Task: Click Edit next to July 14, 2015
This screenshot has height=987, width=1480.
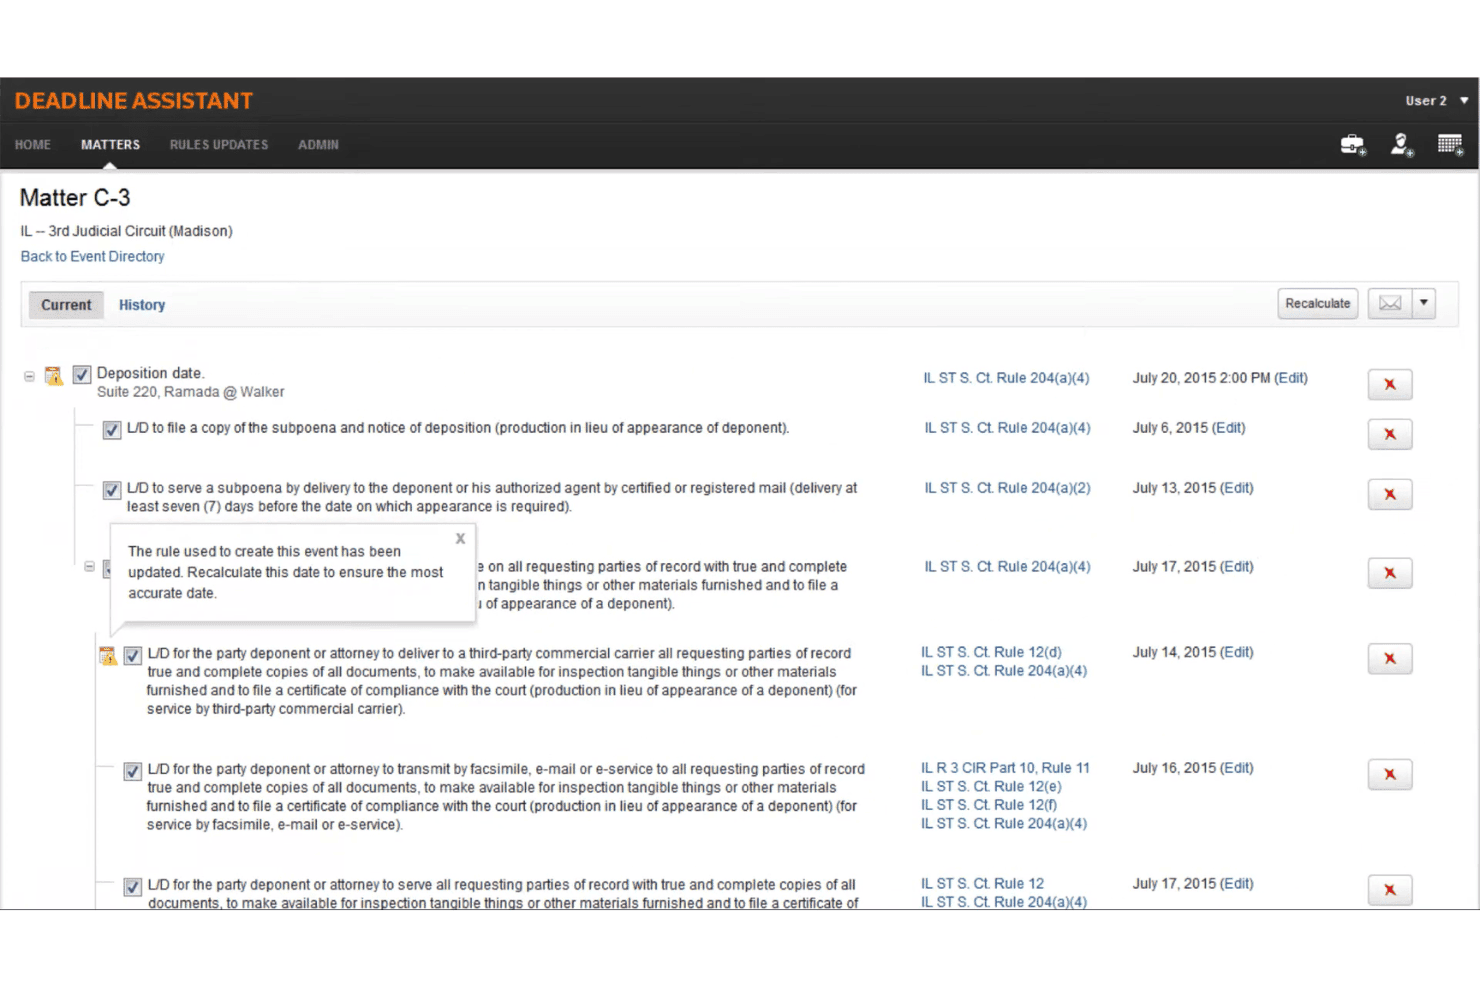Action: (x=1237, y=652)
